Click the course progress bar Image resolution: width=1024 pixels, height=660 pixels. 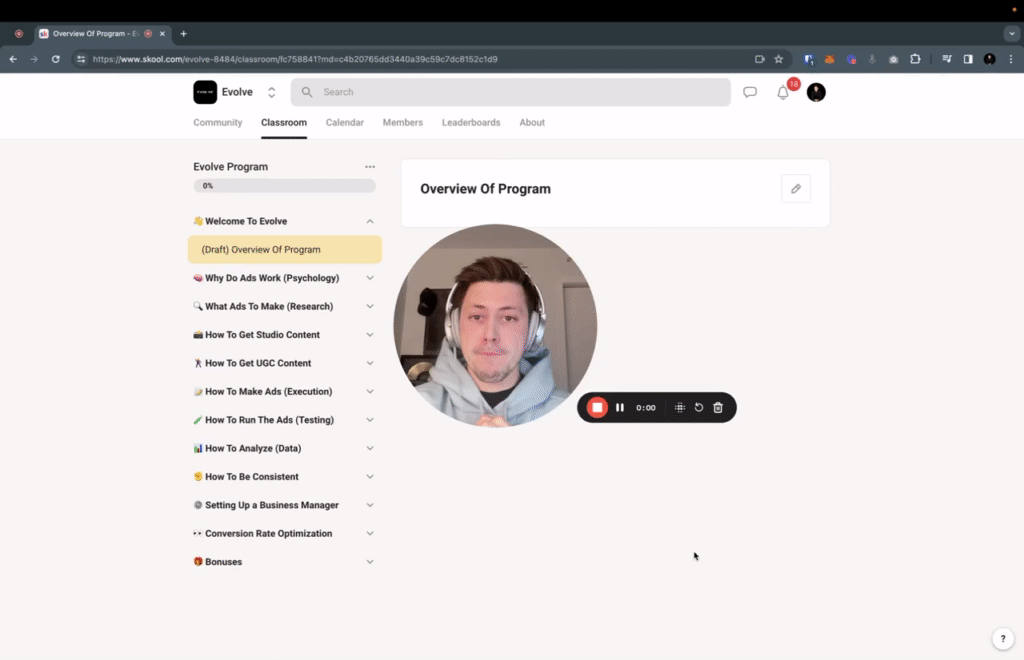[284, 185]
